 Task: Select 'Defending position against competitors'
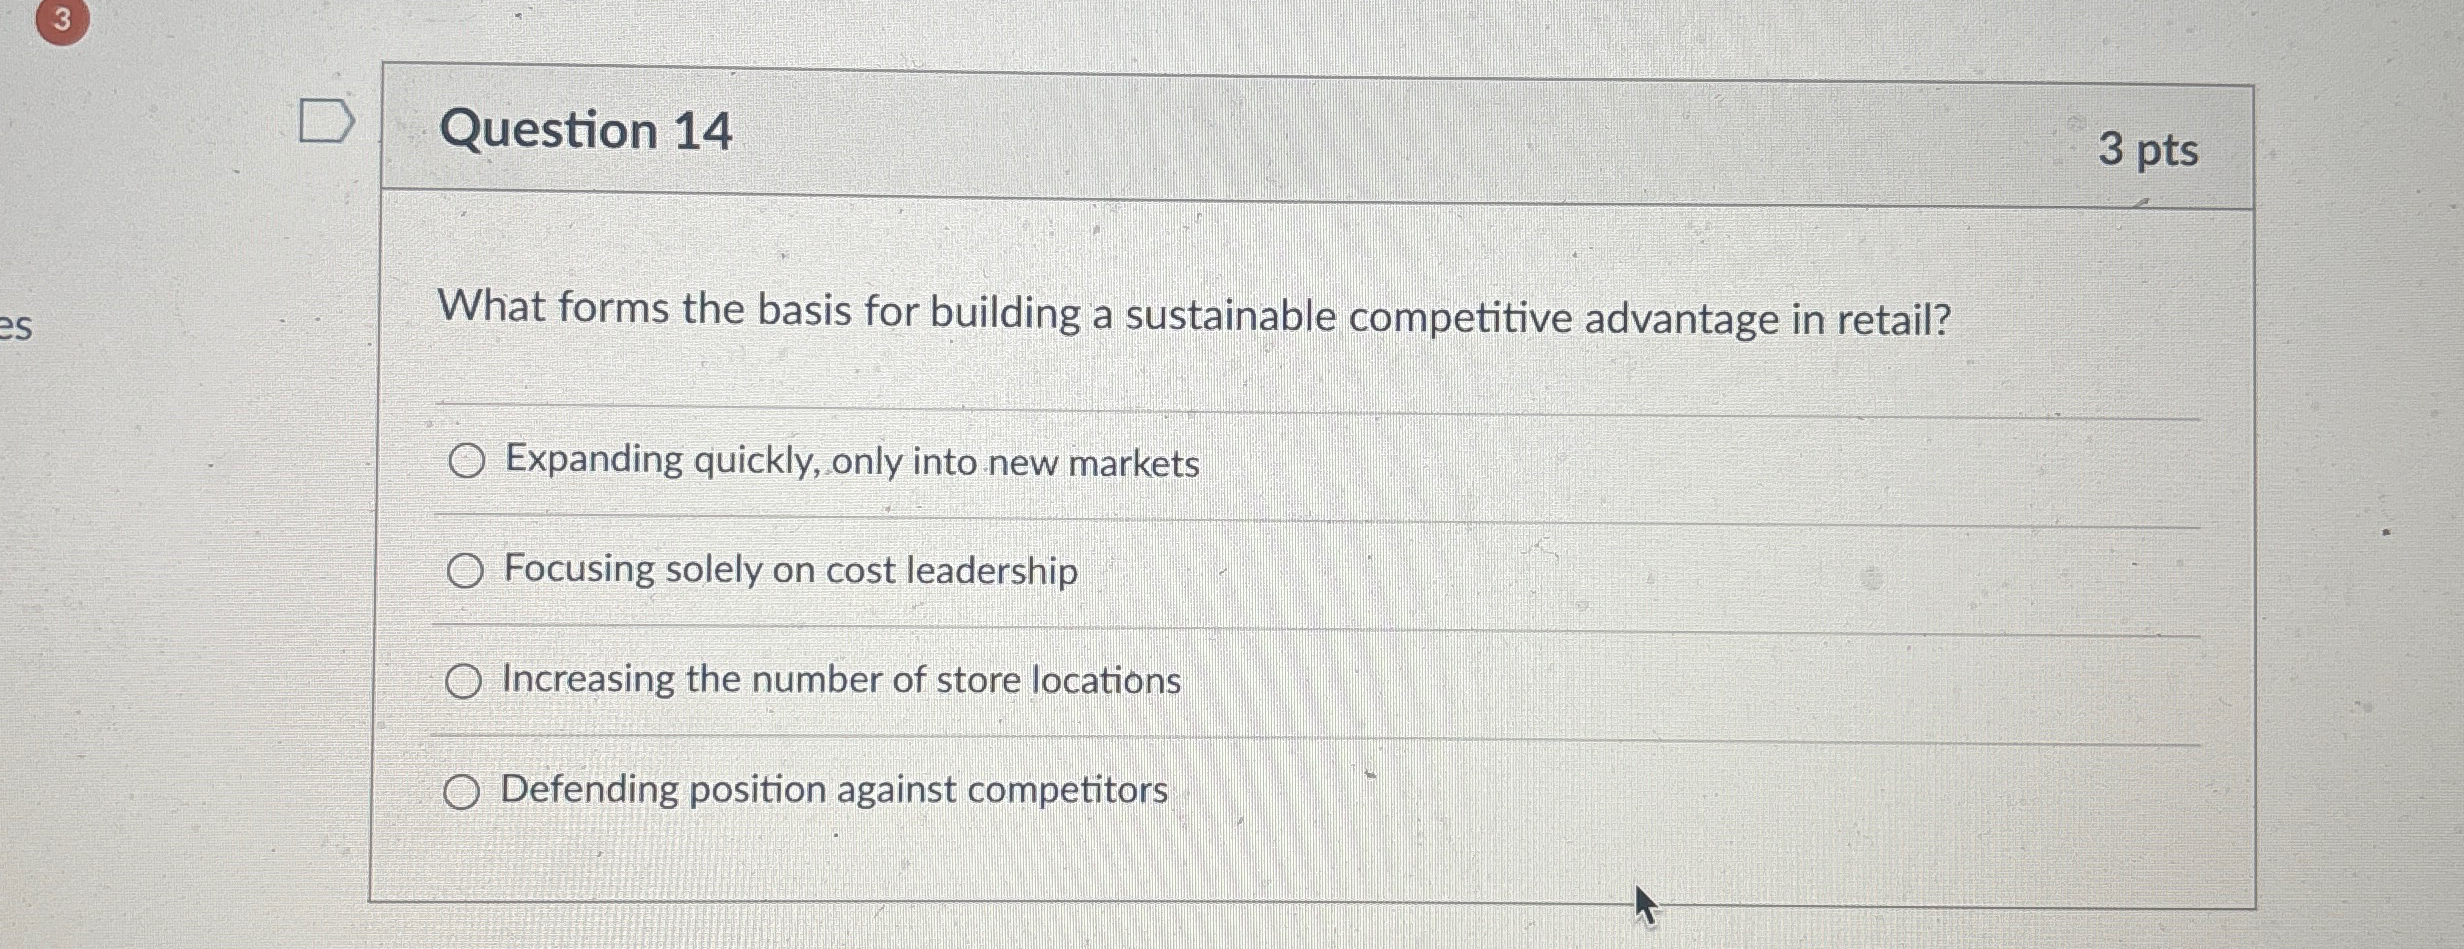(832, 790)
